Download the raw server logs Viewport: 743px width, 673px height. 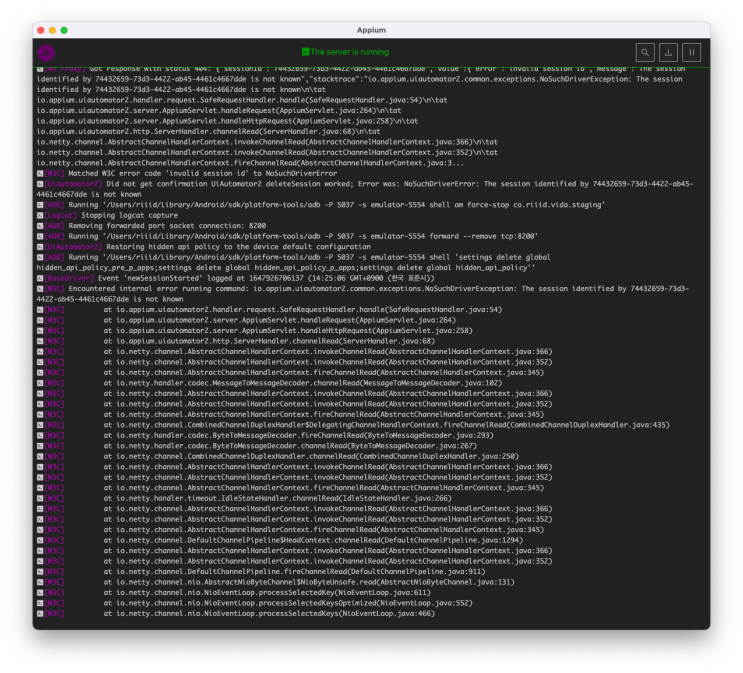[x=668, y=53]
